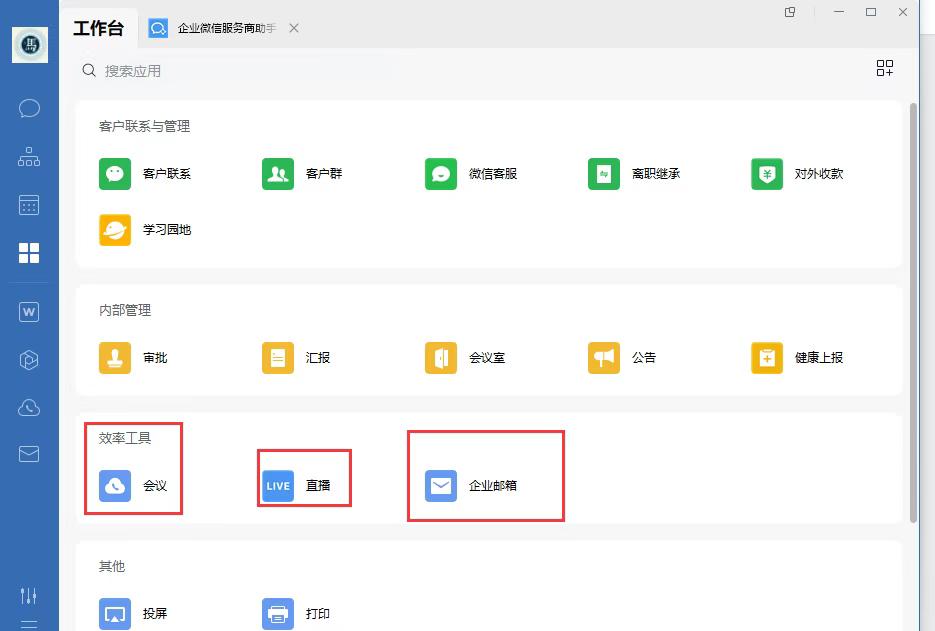Open the 审批 approval app
The height and width of the screenshot is (631, 935).
[116, 357]
